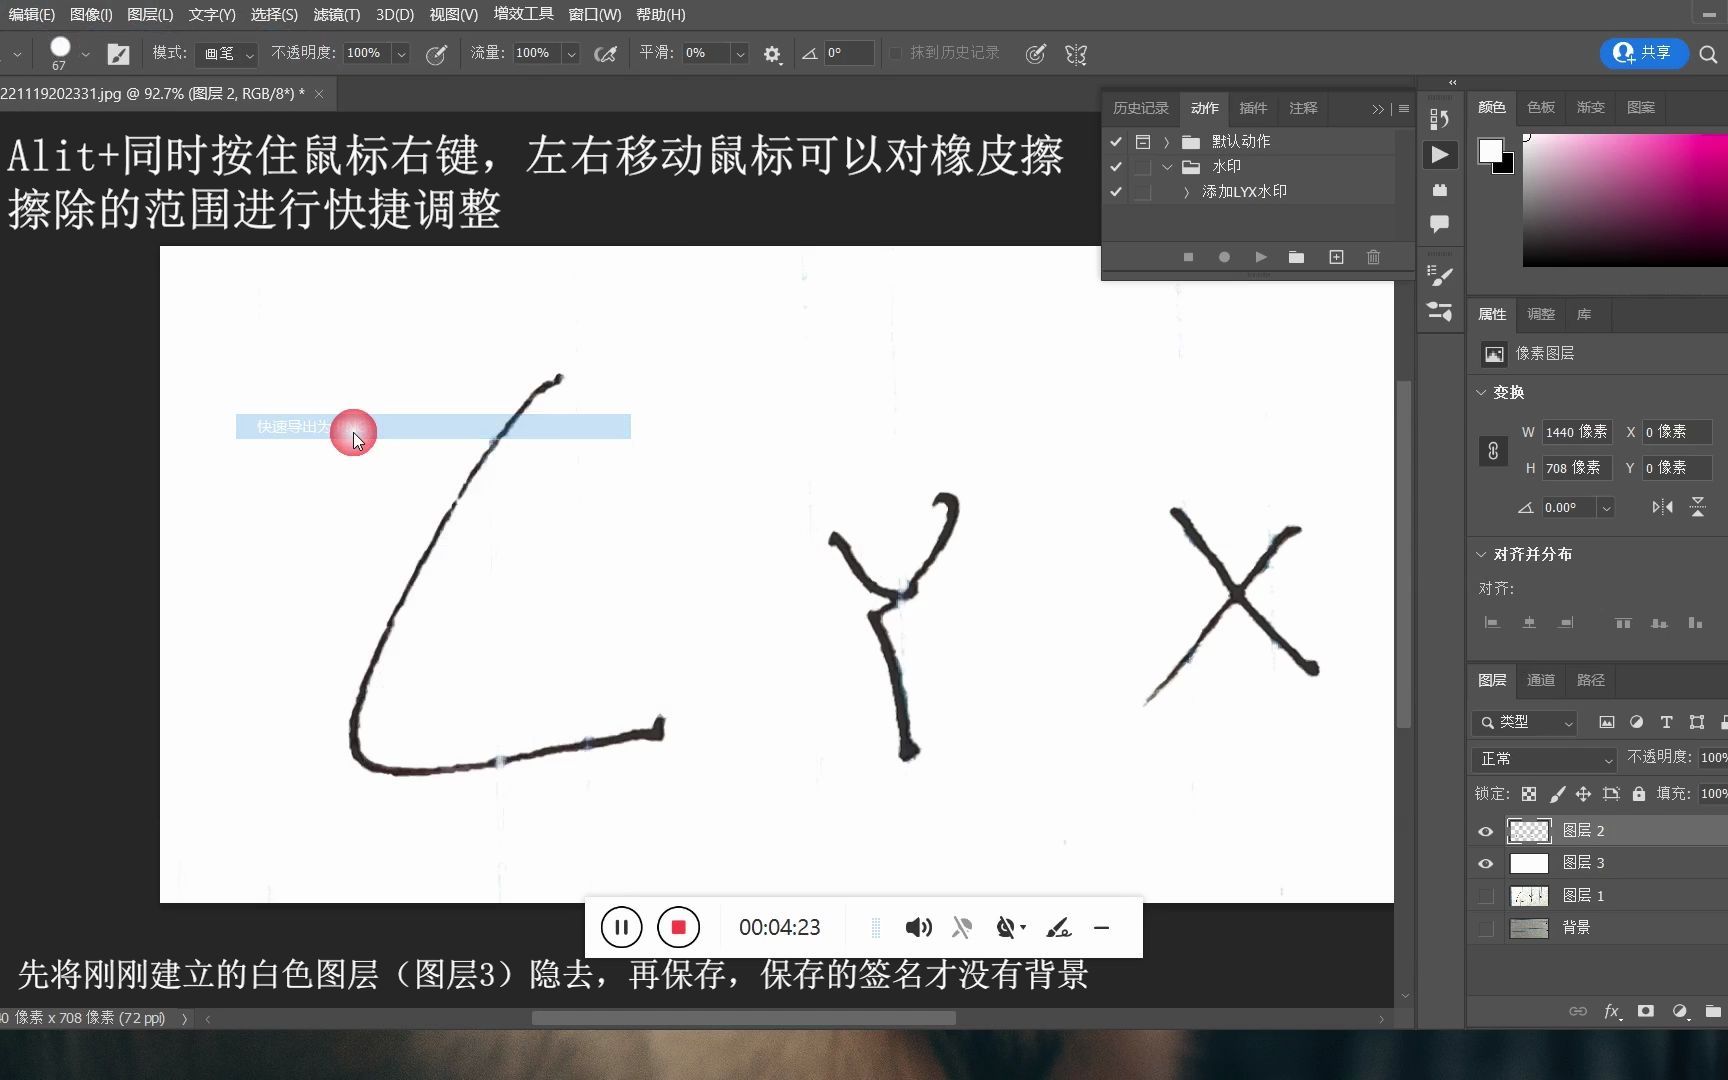Viewport: 1728px width, 1080px height.
Task: Mute recording speaker audio
Action: click(918, 928)
